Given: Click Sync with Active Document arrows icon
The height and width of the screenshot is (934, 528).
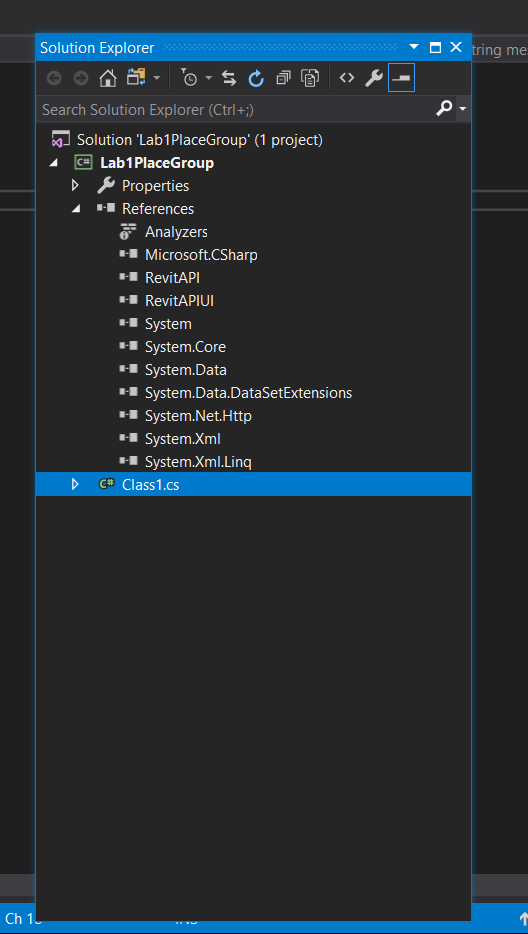Looking at the screenshot, I should pos(229,78).
